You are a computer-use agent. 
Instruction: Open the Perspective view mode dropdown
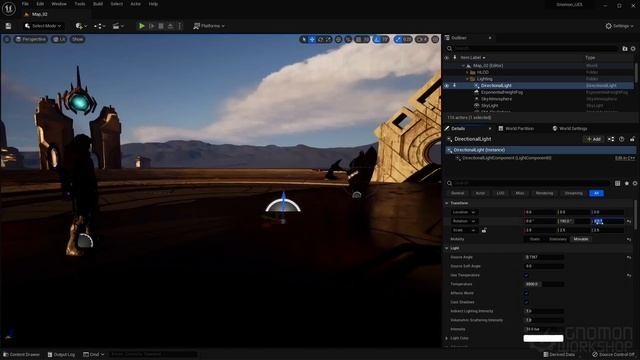[31, 39]
